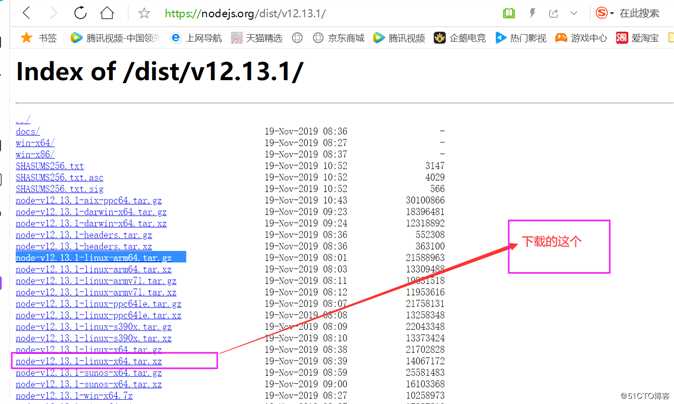Click the forward navigation arrow
The image size is (674, 404).
click(x=54, y=13)
